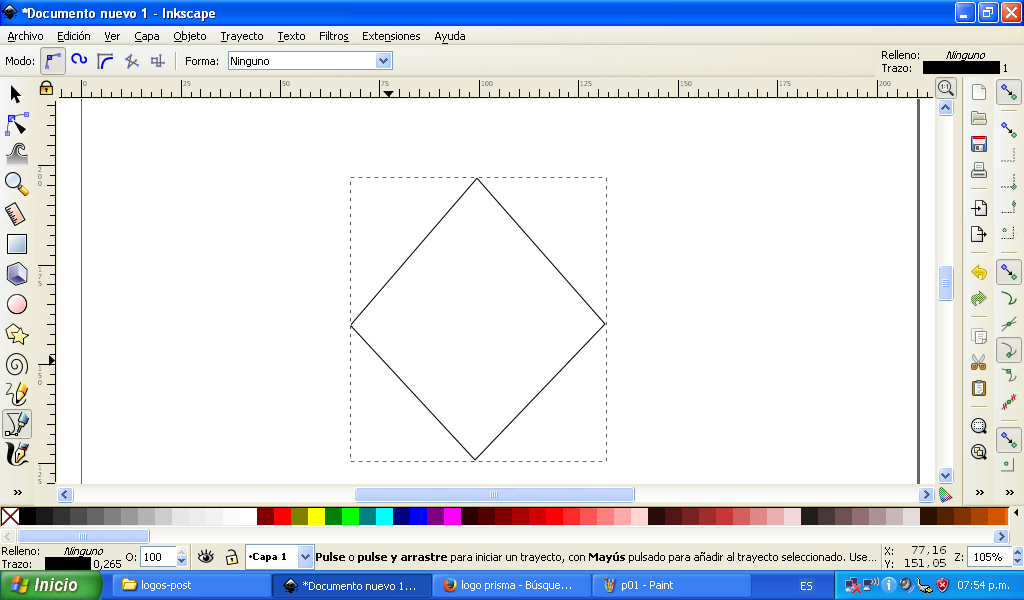Open the Filtros menu
The image size is (1024, 600).
[x=334, y=36]
